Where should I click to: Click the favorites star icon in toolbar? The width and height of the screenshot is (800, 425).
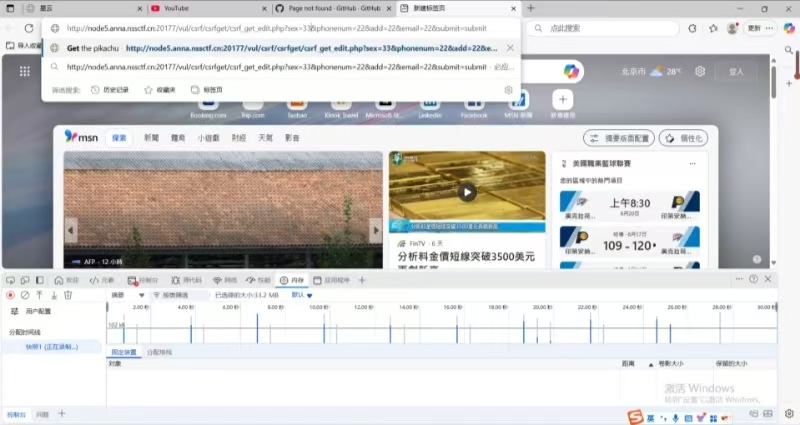[x=713, y=28]
